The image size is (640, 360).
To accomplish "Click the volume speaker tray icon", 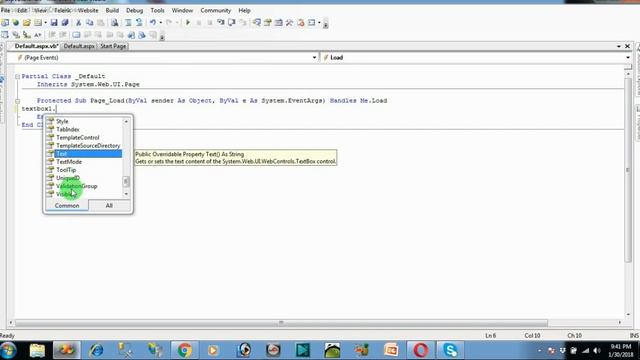I will [597, 351].
